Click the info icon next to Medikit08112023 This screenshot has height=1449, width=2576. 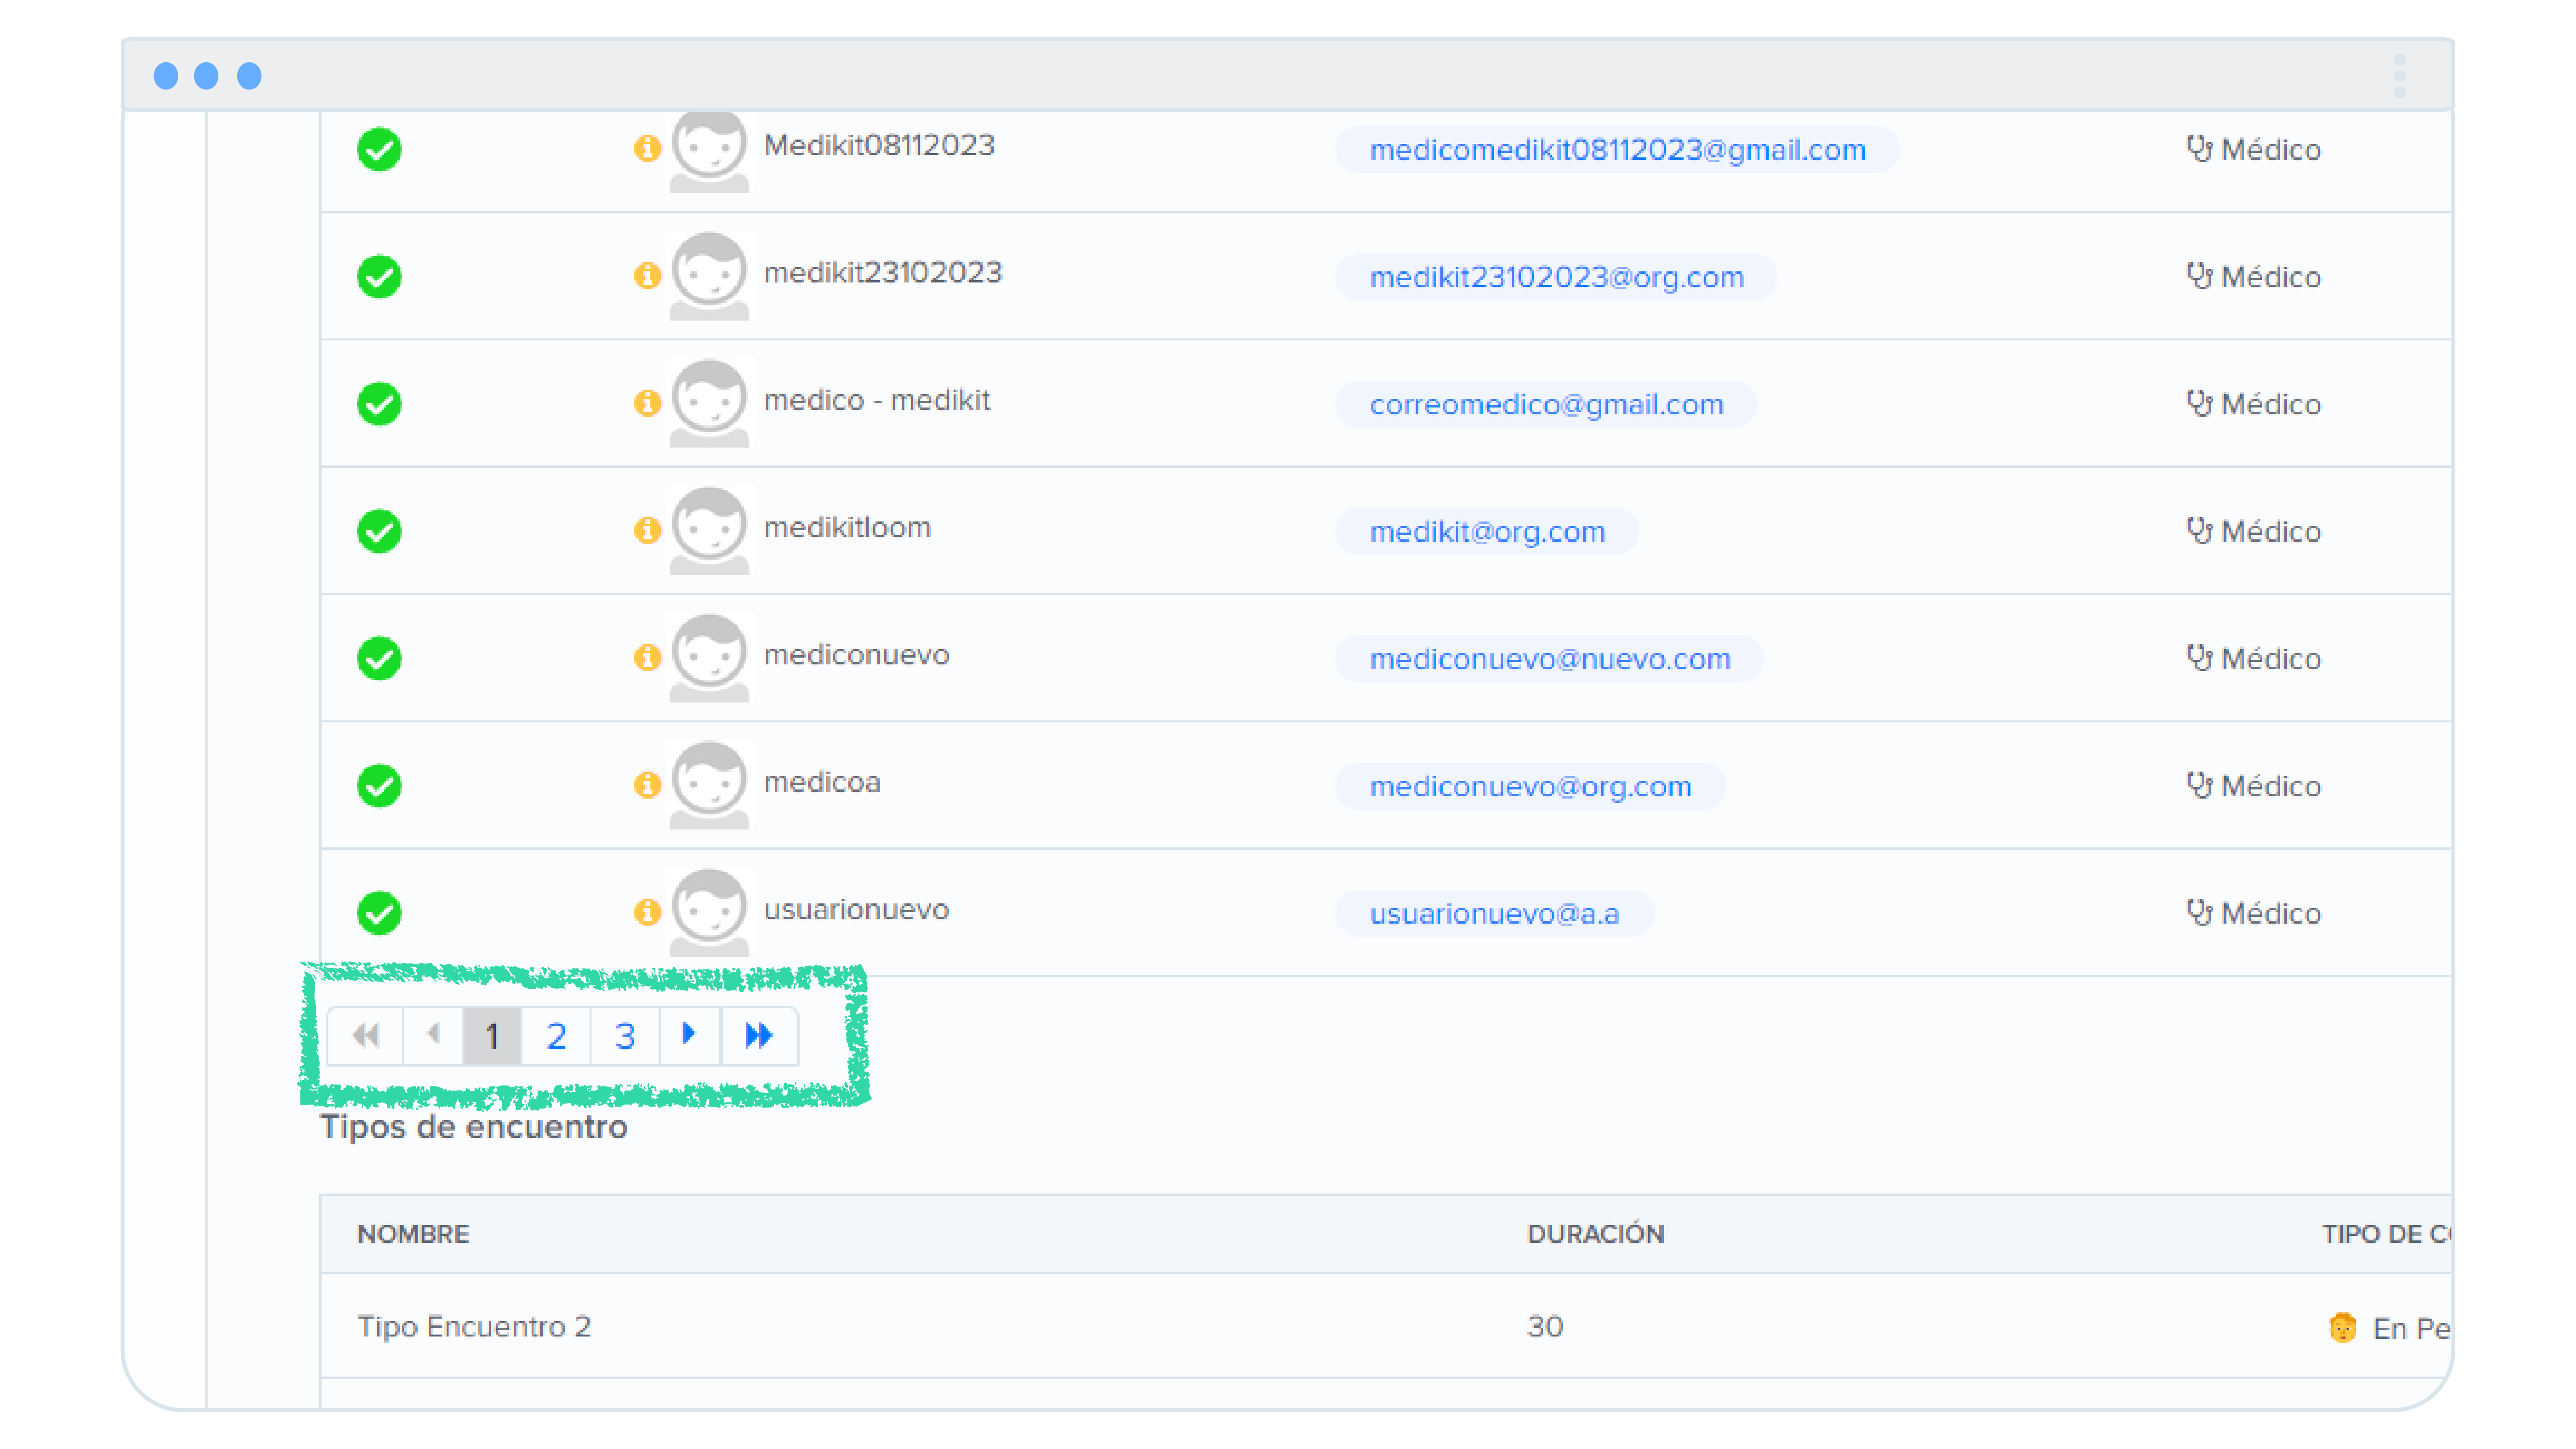647,149
